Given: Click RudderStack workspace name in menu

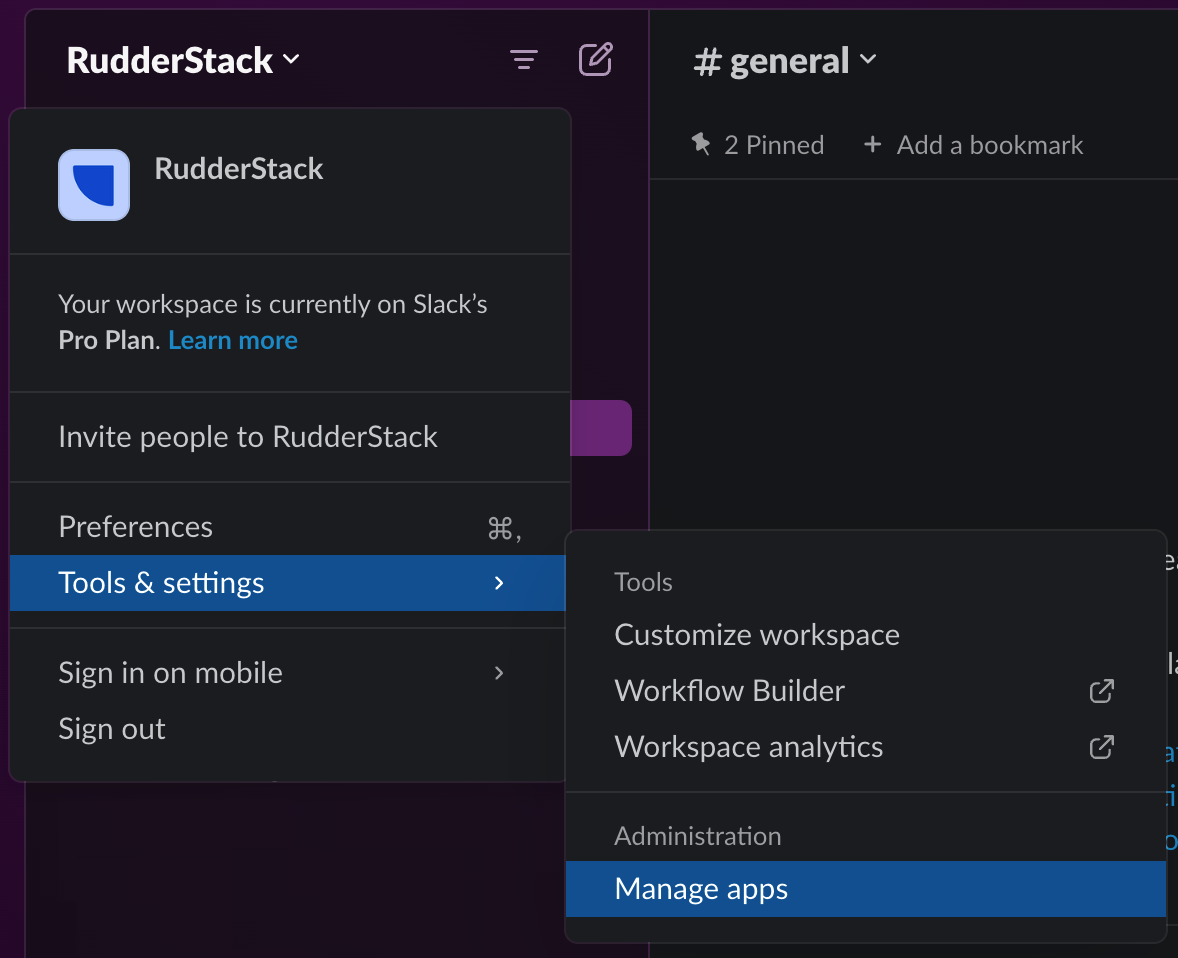Looking at the screenshot, I should 239,168.
